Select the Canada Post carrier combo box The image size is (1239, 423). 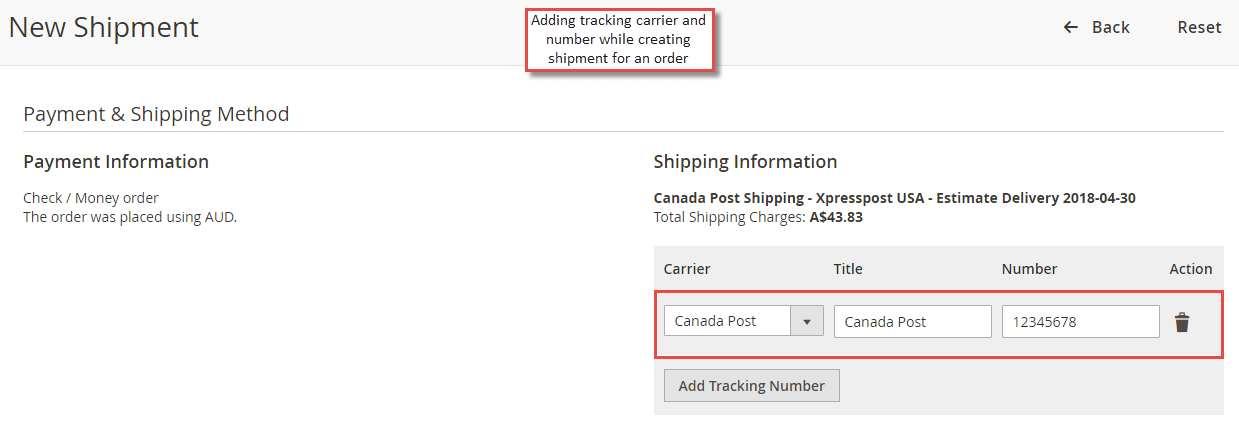[x=744, y=321]
